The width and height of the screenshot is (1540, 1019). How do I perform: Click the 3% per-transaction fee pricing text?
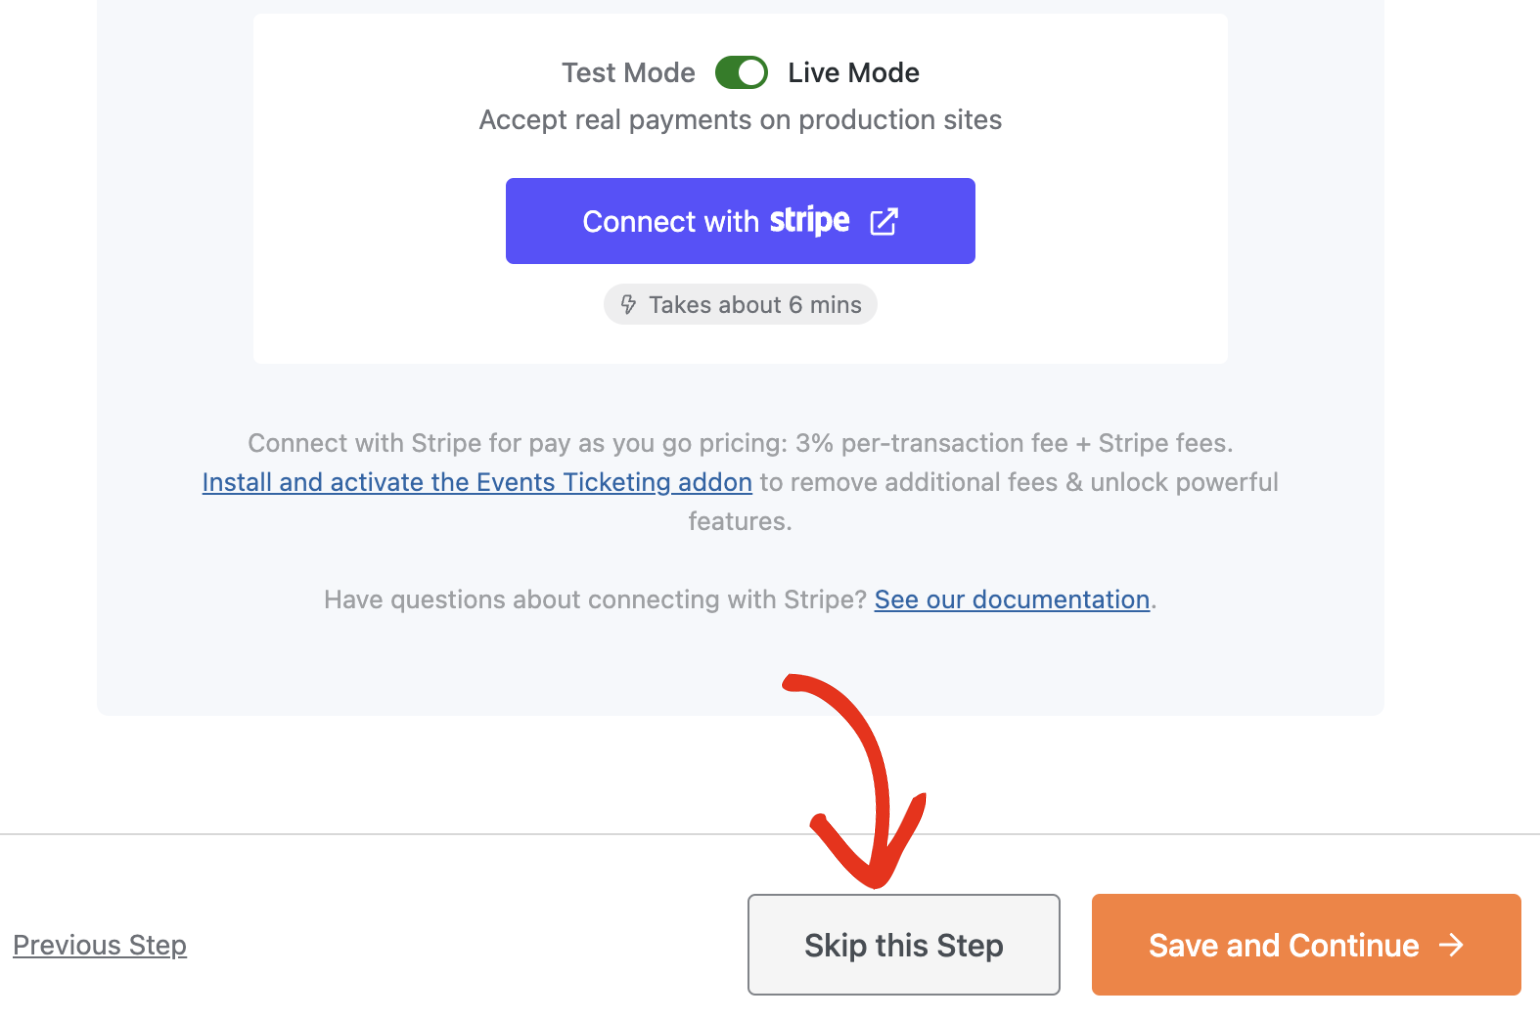[x=931, y=443]
